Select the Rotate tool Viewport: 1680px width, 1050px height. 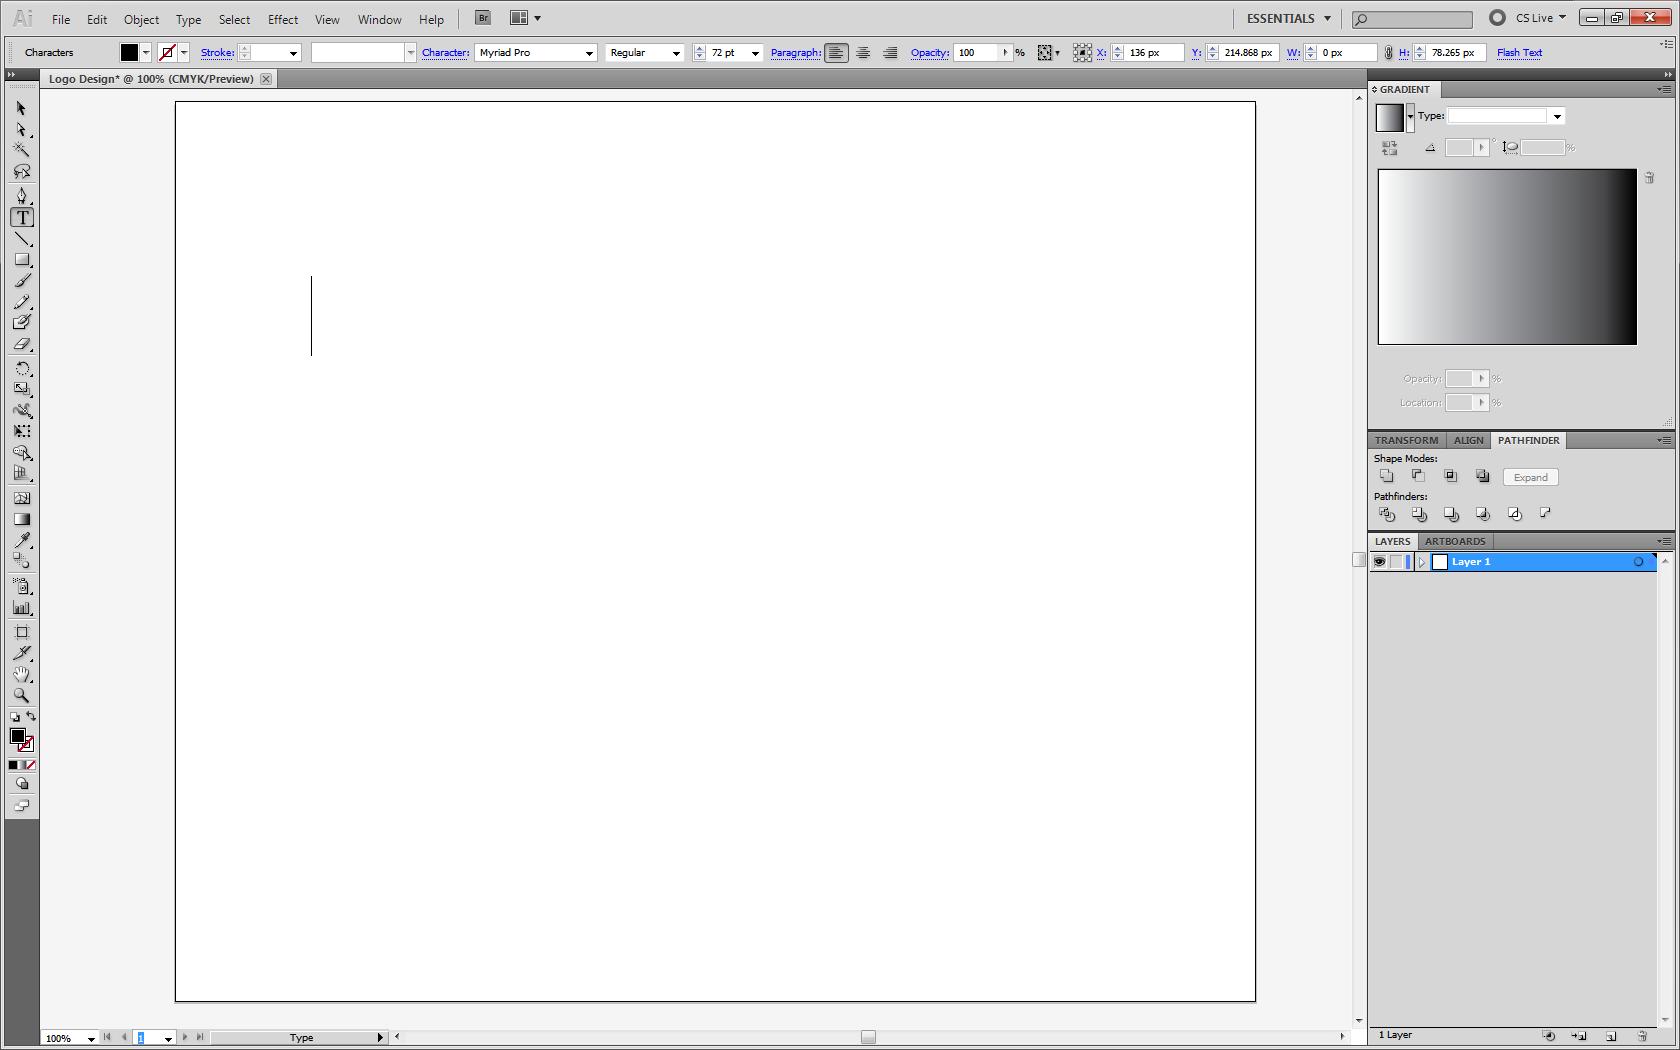click(x=22, y=369)
